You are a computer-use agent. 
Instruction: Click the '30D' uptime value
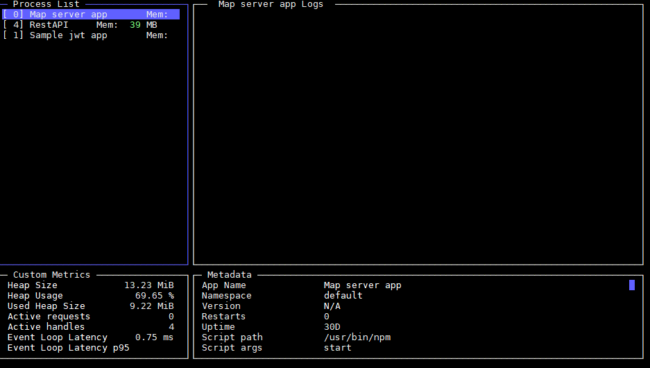pyautogui.click(x=332, y=327)
